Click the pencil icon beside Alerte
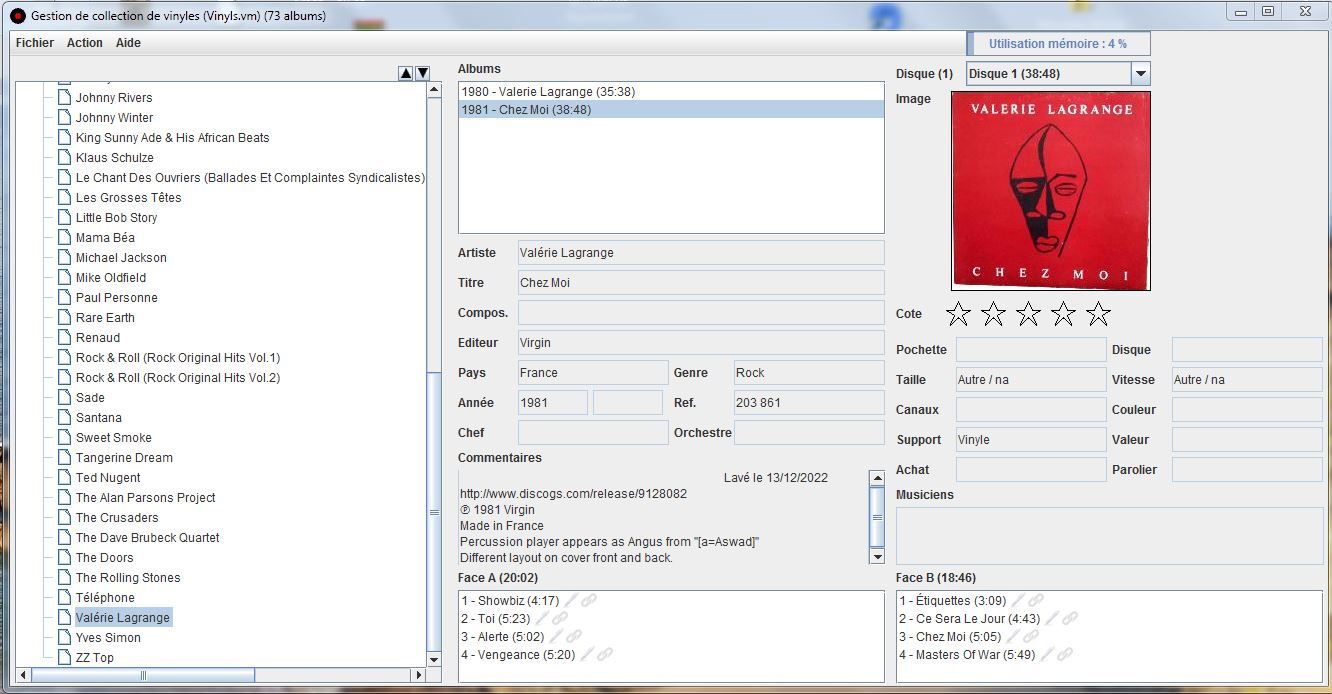The image size is (1332, 694). coord(556,636)
